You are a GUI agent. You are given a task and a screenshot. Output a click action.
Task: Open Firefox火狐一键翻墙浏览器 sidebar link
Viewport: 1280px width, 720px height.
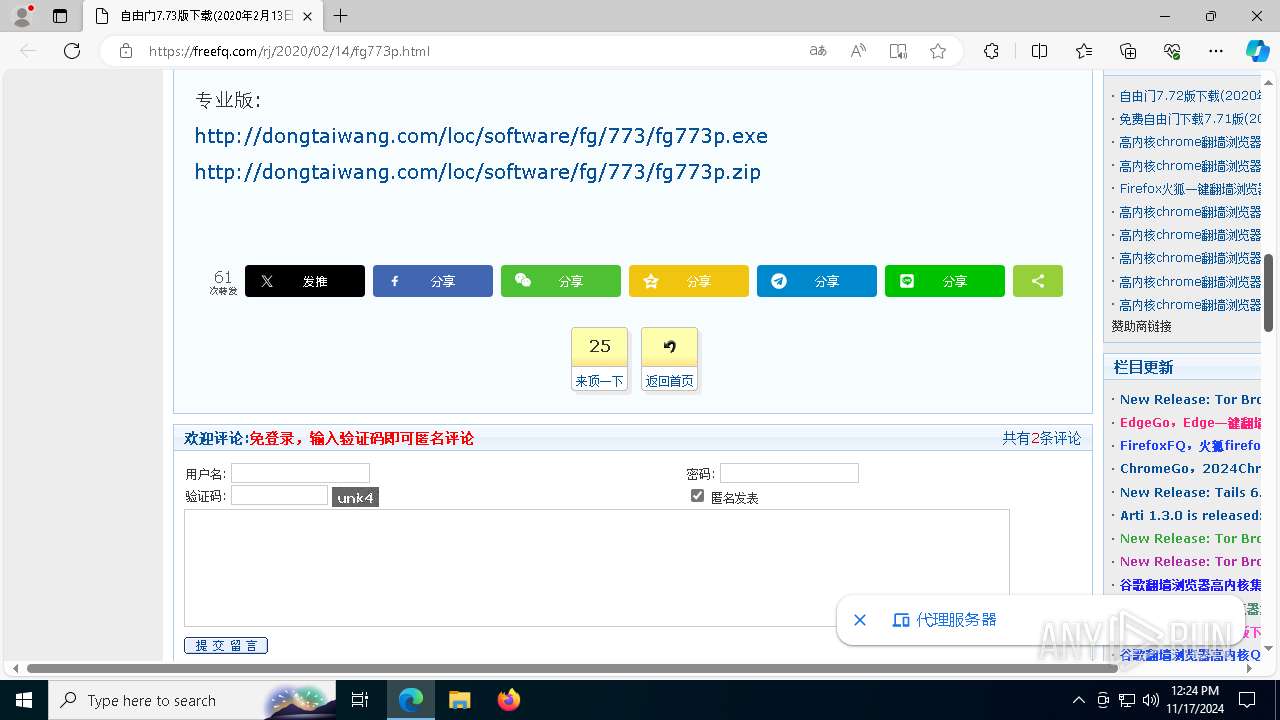(1190, 189)
